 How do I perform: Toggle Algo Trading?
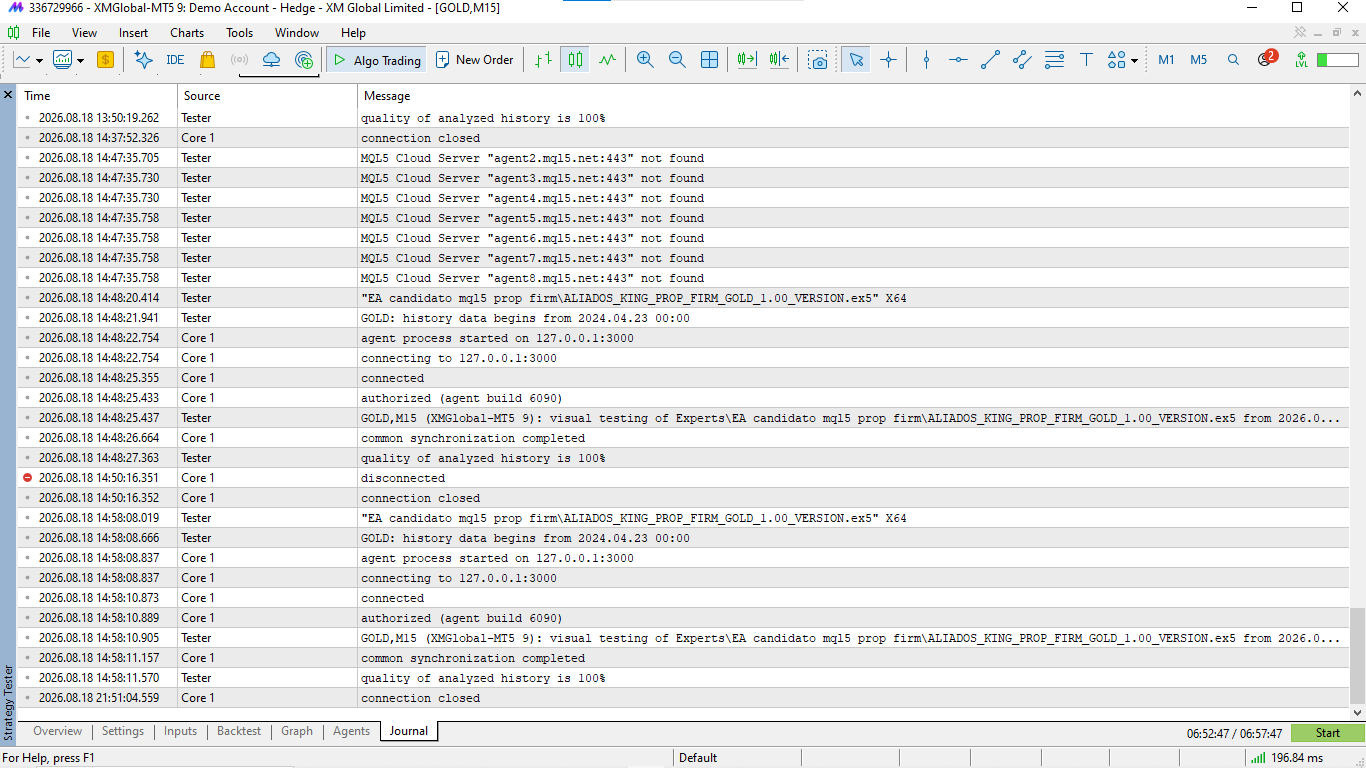pyautogui.click(x=377, y=60)
